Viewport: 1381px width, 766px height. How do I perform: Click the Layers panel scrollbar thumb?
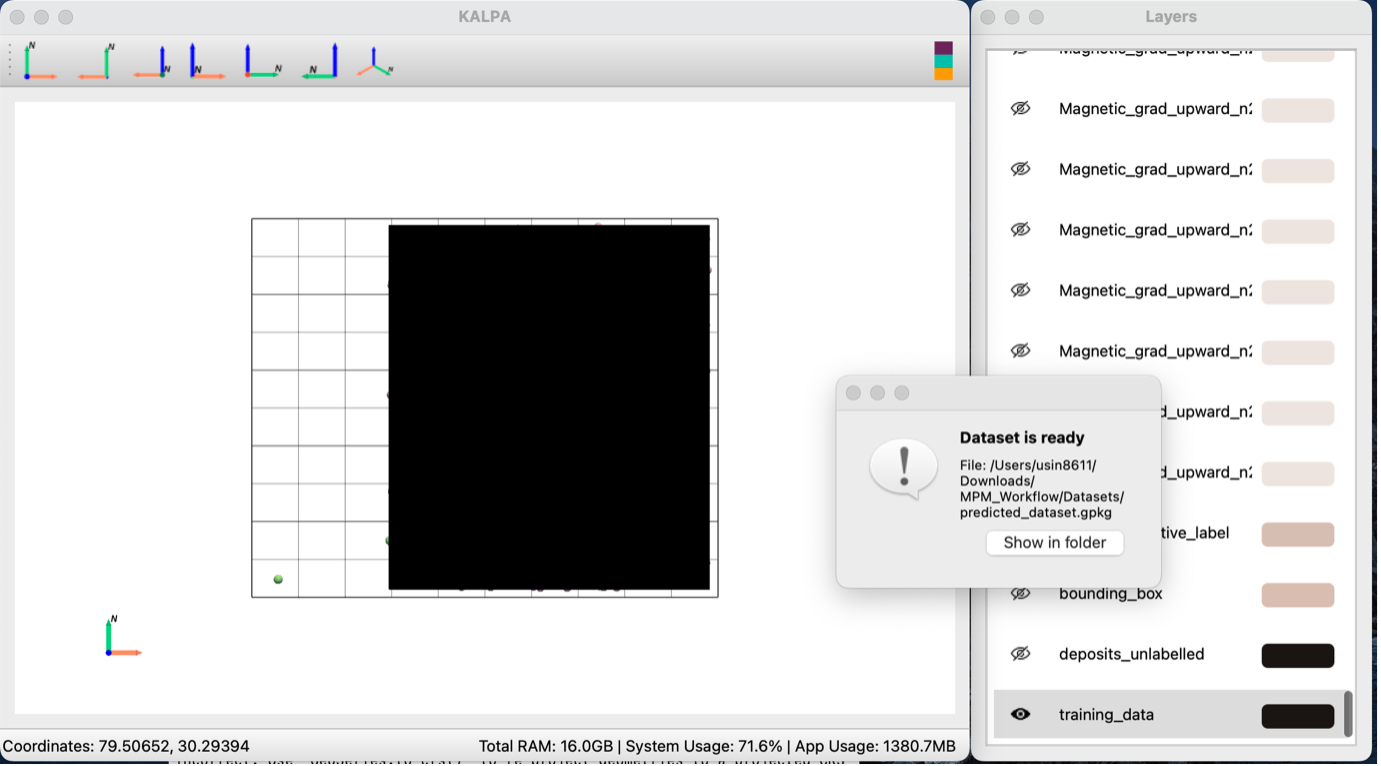click(x=1348, y=713)
